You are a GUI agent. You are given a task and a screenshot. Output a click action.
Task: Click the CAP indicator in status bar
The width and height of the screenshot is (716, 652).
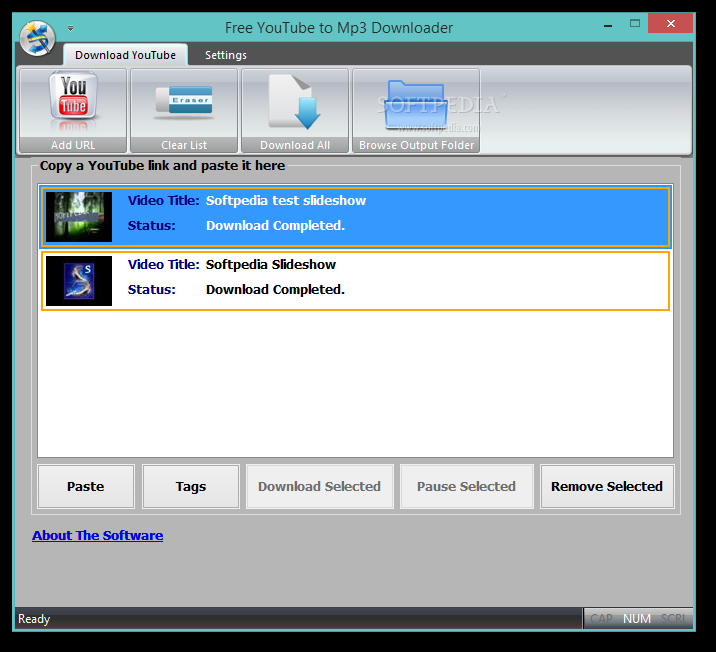coord(601,619)
